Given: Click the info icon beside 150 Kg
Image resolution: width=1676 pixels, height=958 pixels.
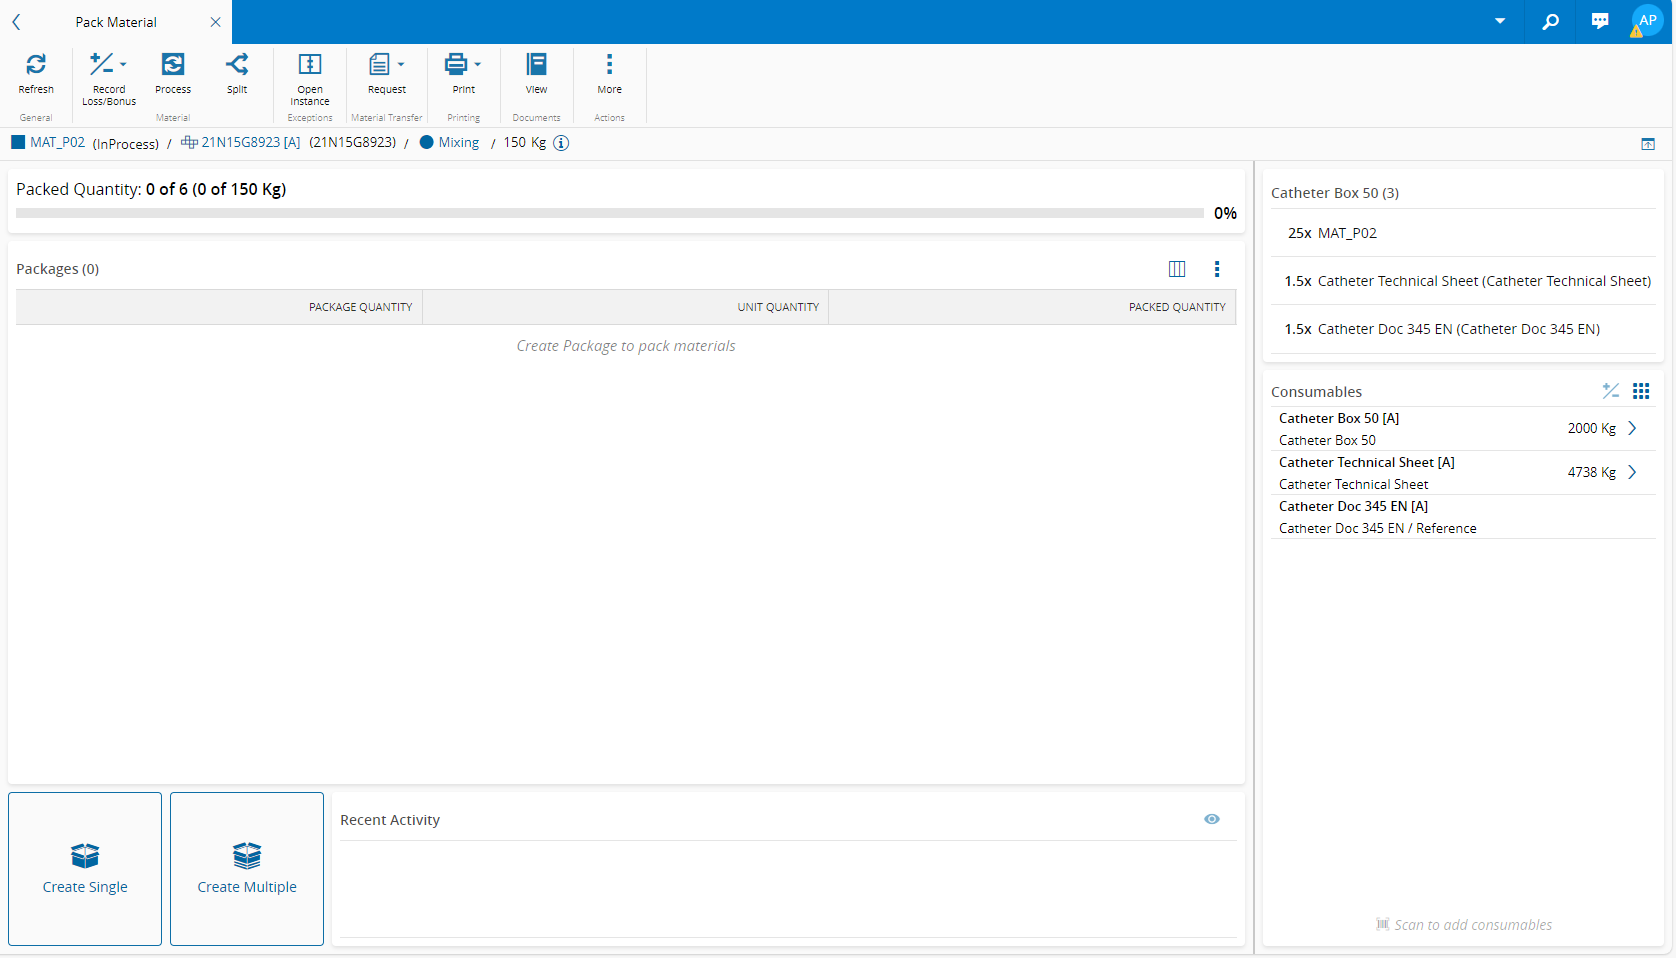Looking at the screenshot, I should point(562,143).
